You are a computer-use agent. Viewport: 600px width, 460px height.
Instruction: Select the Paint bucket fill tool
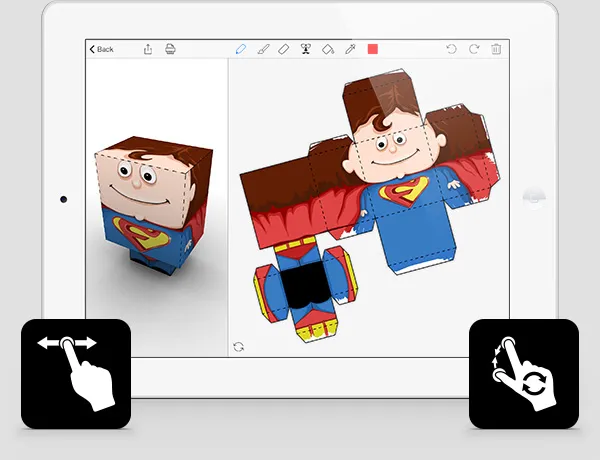pos(328,49)
